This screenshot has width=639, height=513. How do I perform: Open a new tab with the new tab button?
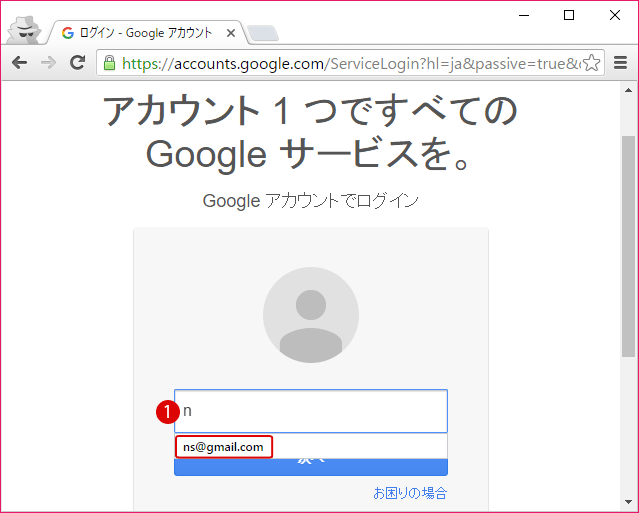click(x=262, y=34)
